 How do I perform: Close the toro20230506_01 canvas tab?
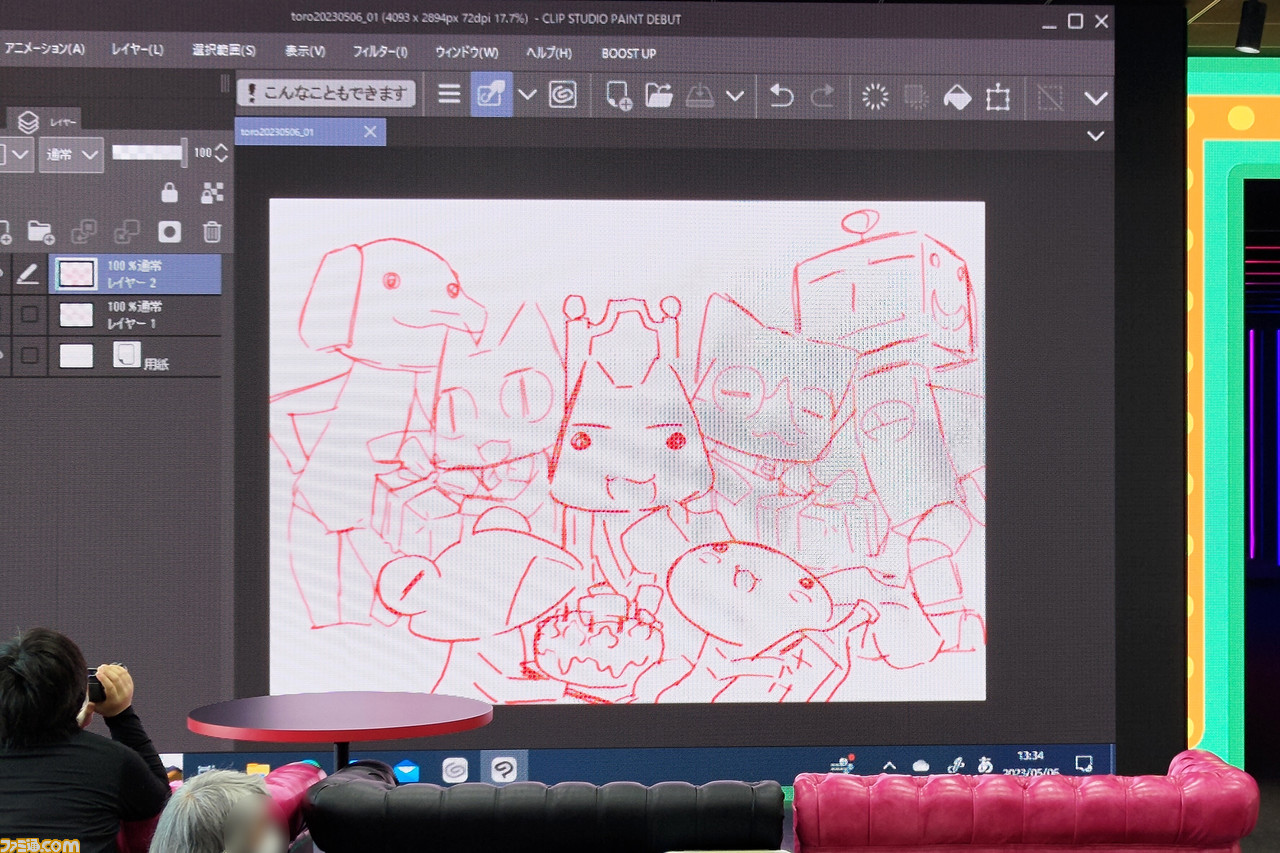(370, 132)
